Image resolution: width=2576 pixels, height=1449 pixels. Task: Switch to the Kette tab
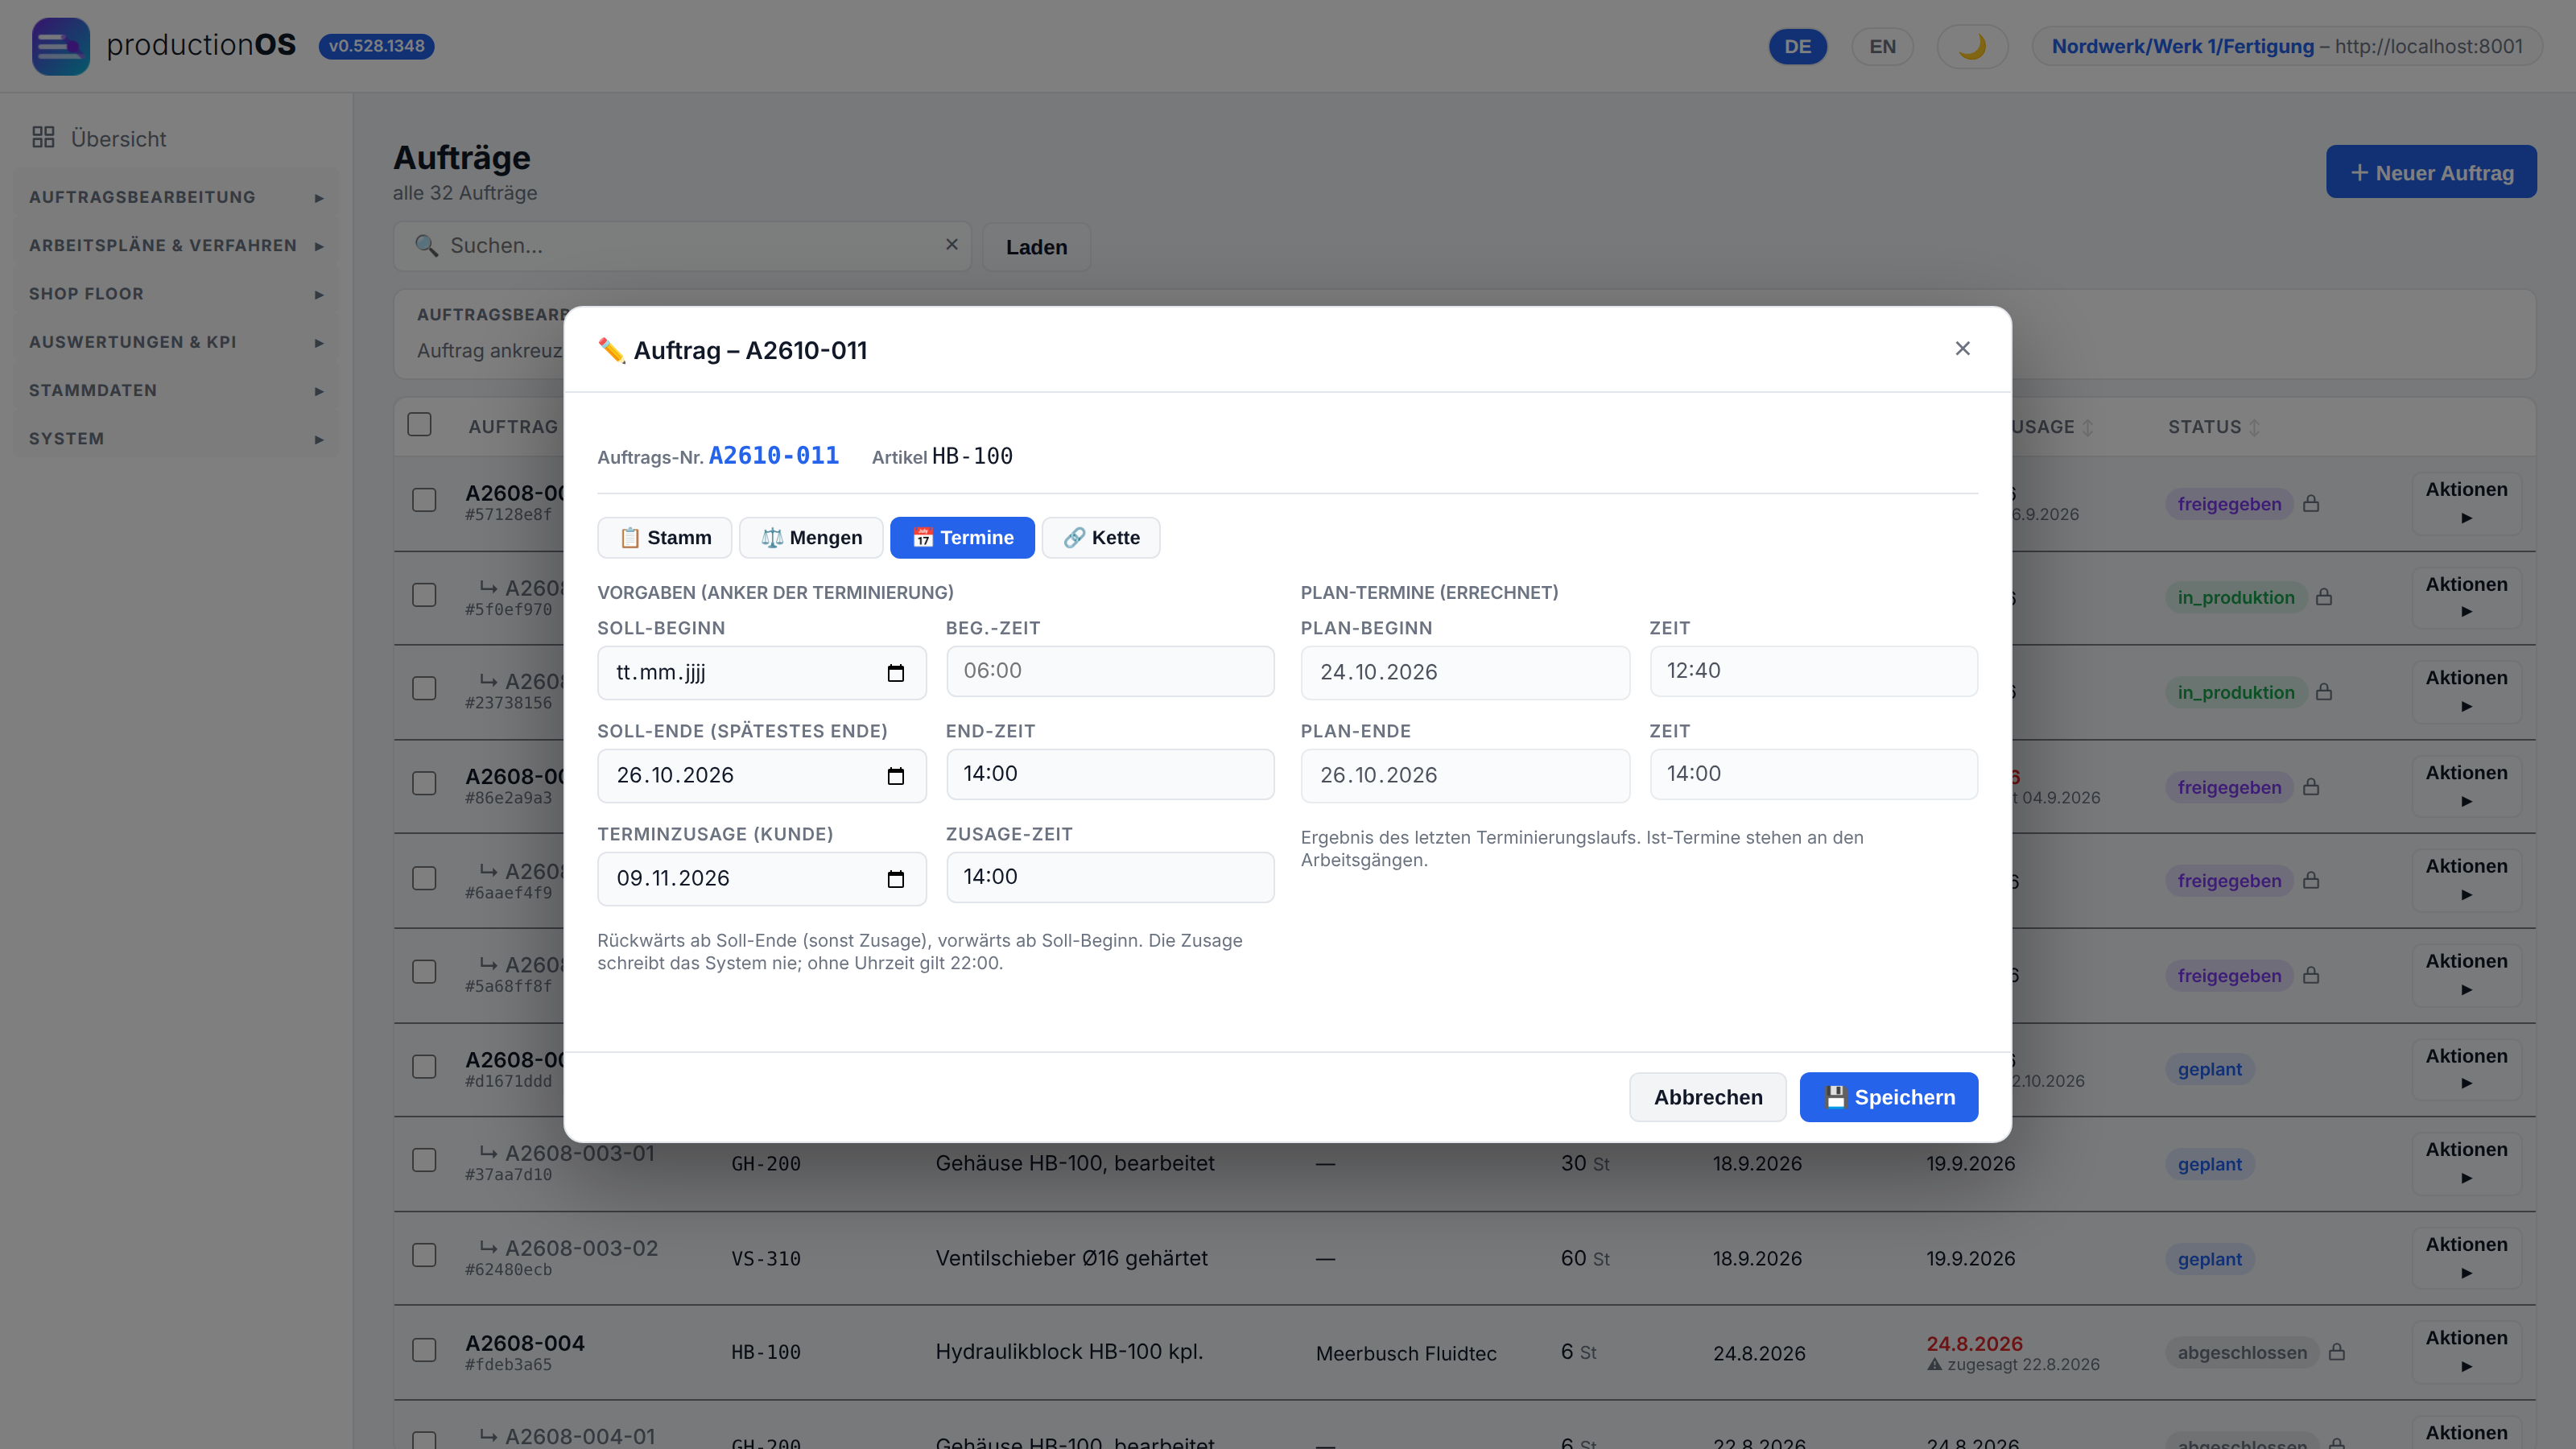tap(1101, 538)
